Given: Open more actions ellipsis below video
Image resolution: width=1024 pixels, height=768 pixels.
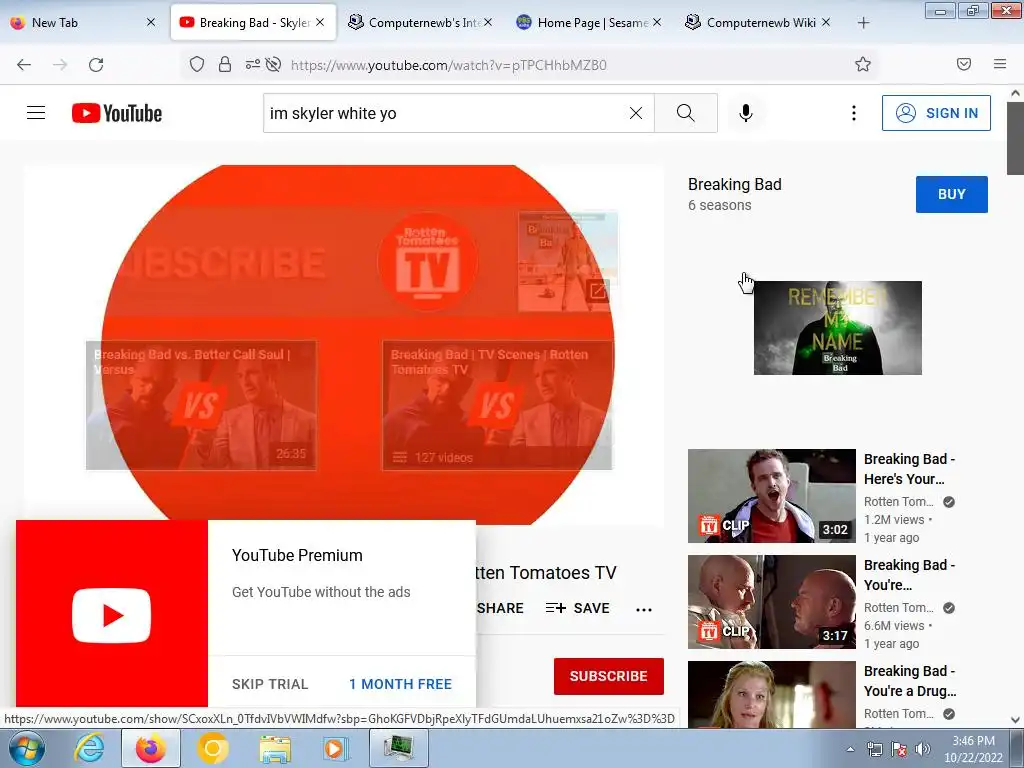Looking at the screenshot, I should pyautogui.click(x=644, y=609).
